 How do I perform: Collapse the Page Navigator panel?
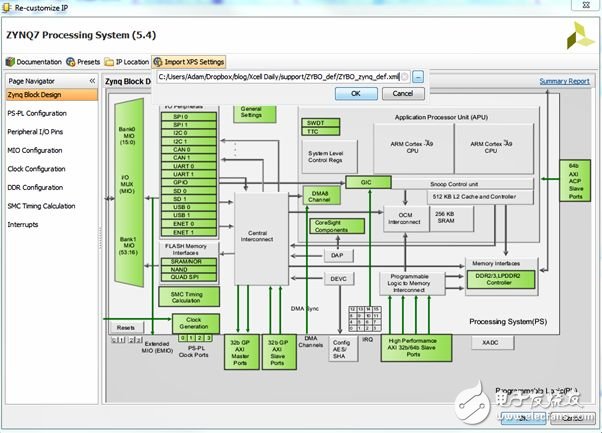pyautogui.click(x=93, y=80)
